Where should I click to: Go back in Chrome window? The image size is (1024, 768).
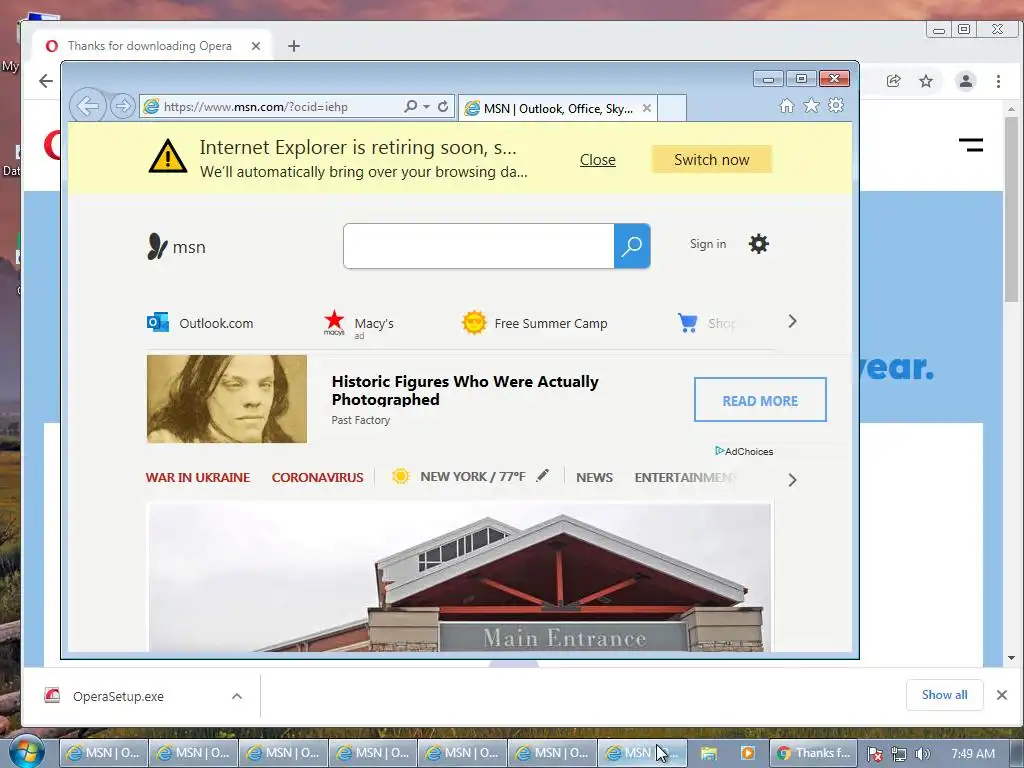click(46, 81)
